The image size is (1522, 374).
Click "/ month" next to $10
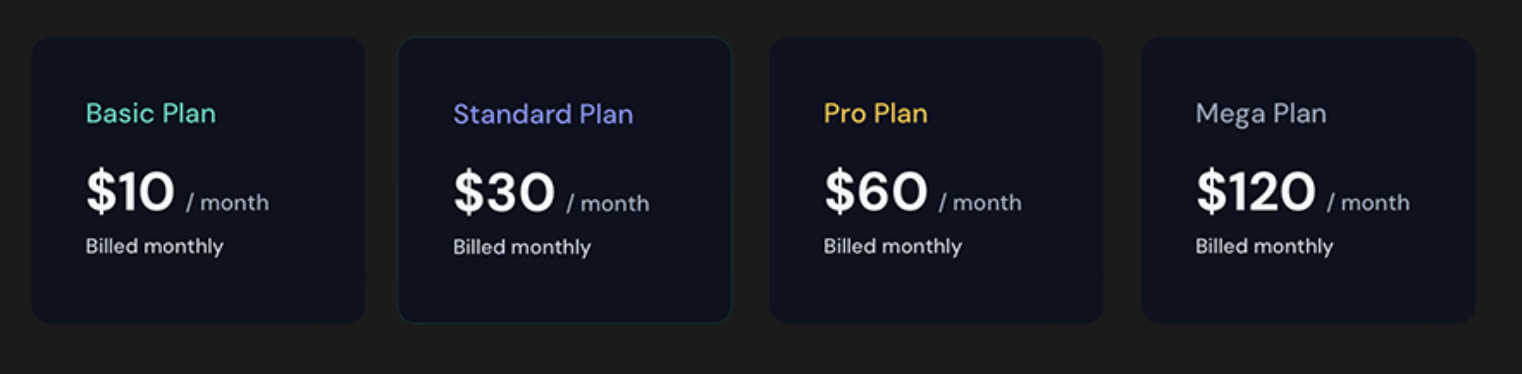click(x=228, y=203)
